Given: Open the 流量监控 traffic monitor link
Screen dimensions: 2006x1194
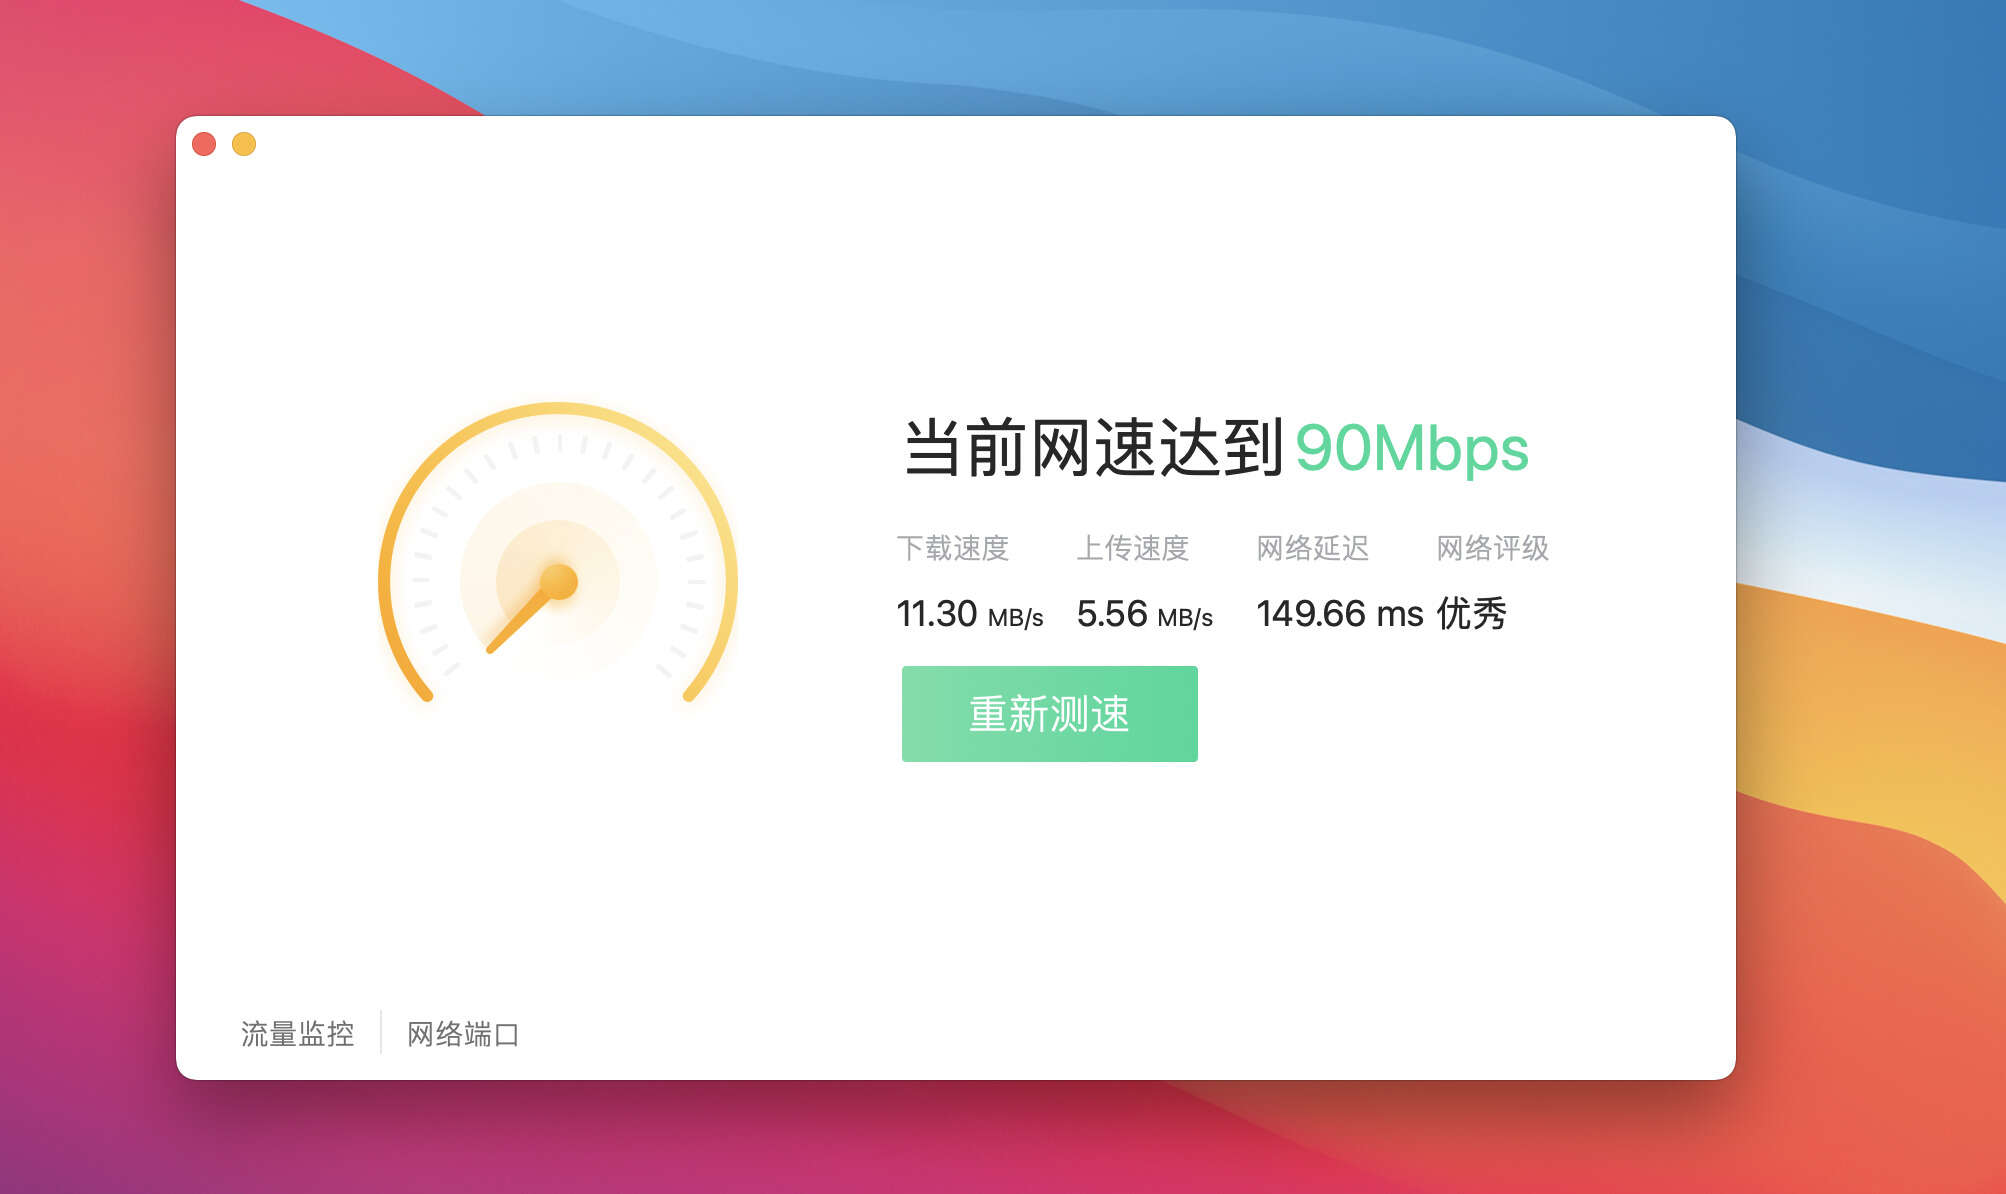Looking at the screenshot, I should [297, 1034].
